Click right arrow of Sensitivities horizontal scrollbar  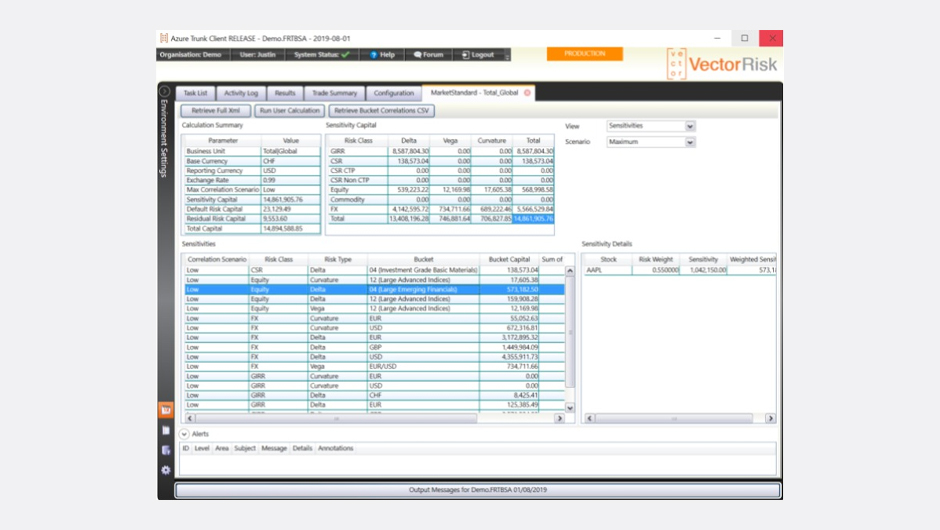559,418
